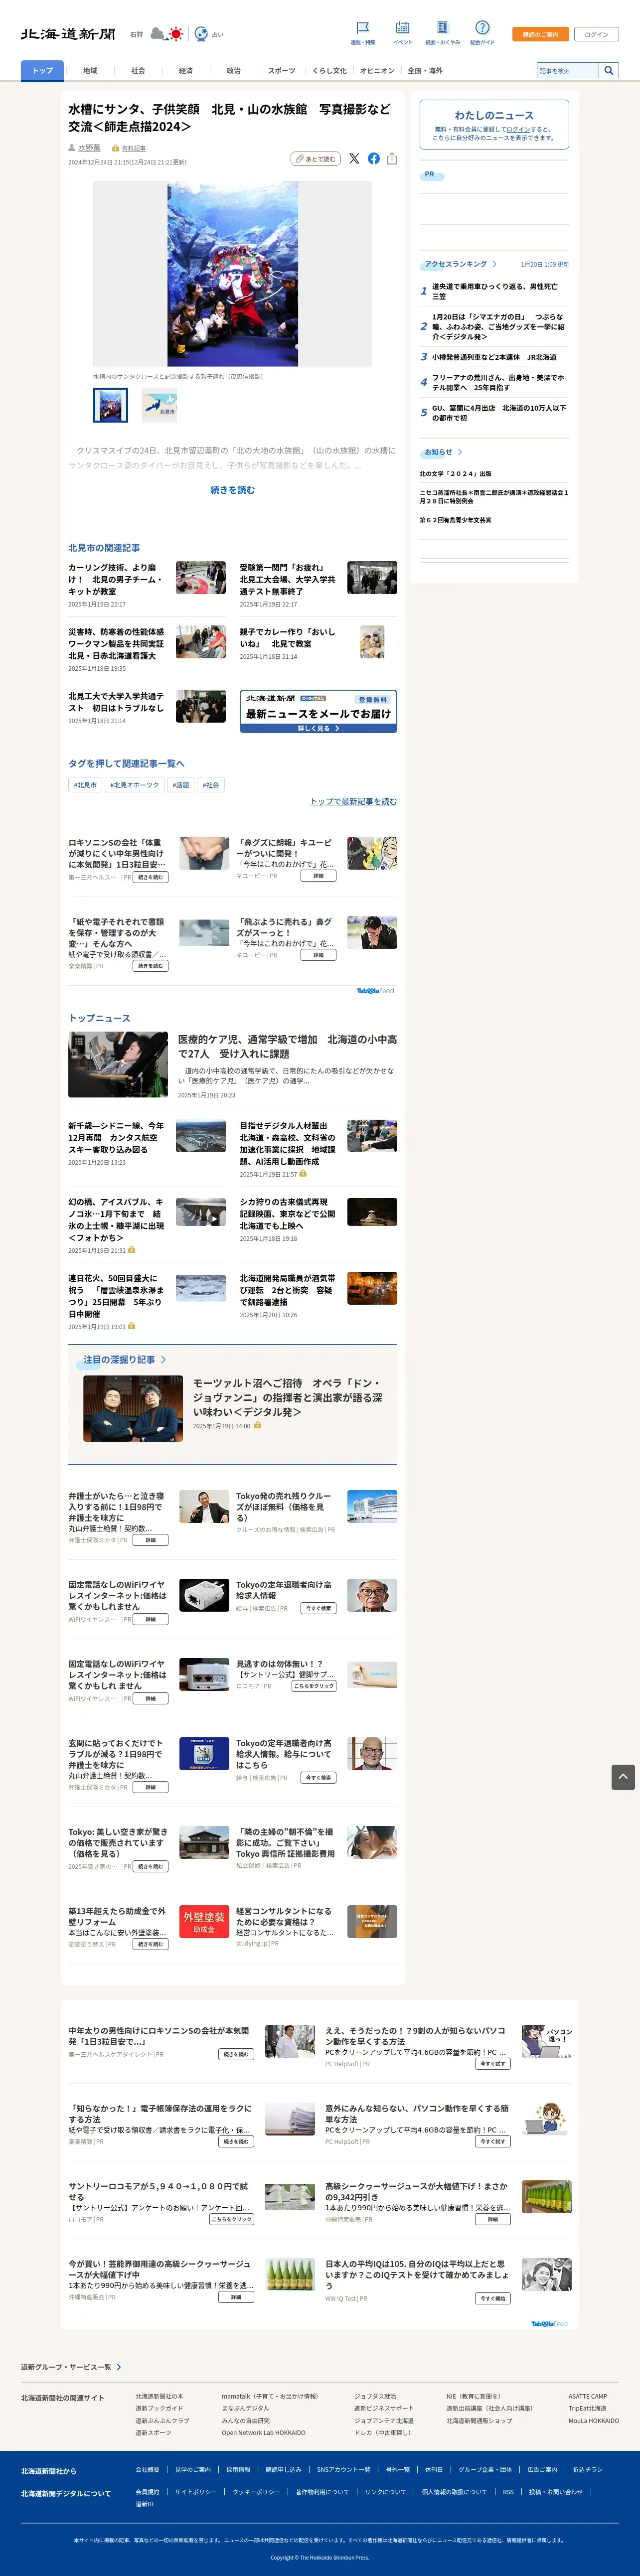
Task: Select the 地域 tab
Action: pyautogui.click(x=90, y=71)
